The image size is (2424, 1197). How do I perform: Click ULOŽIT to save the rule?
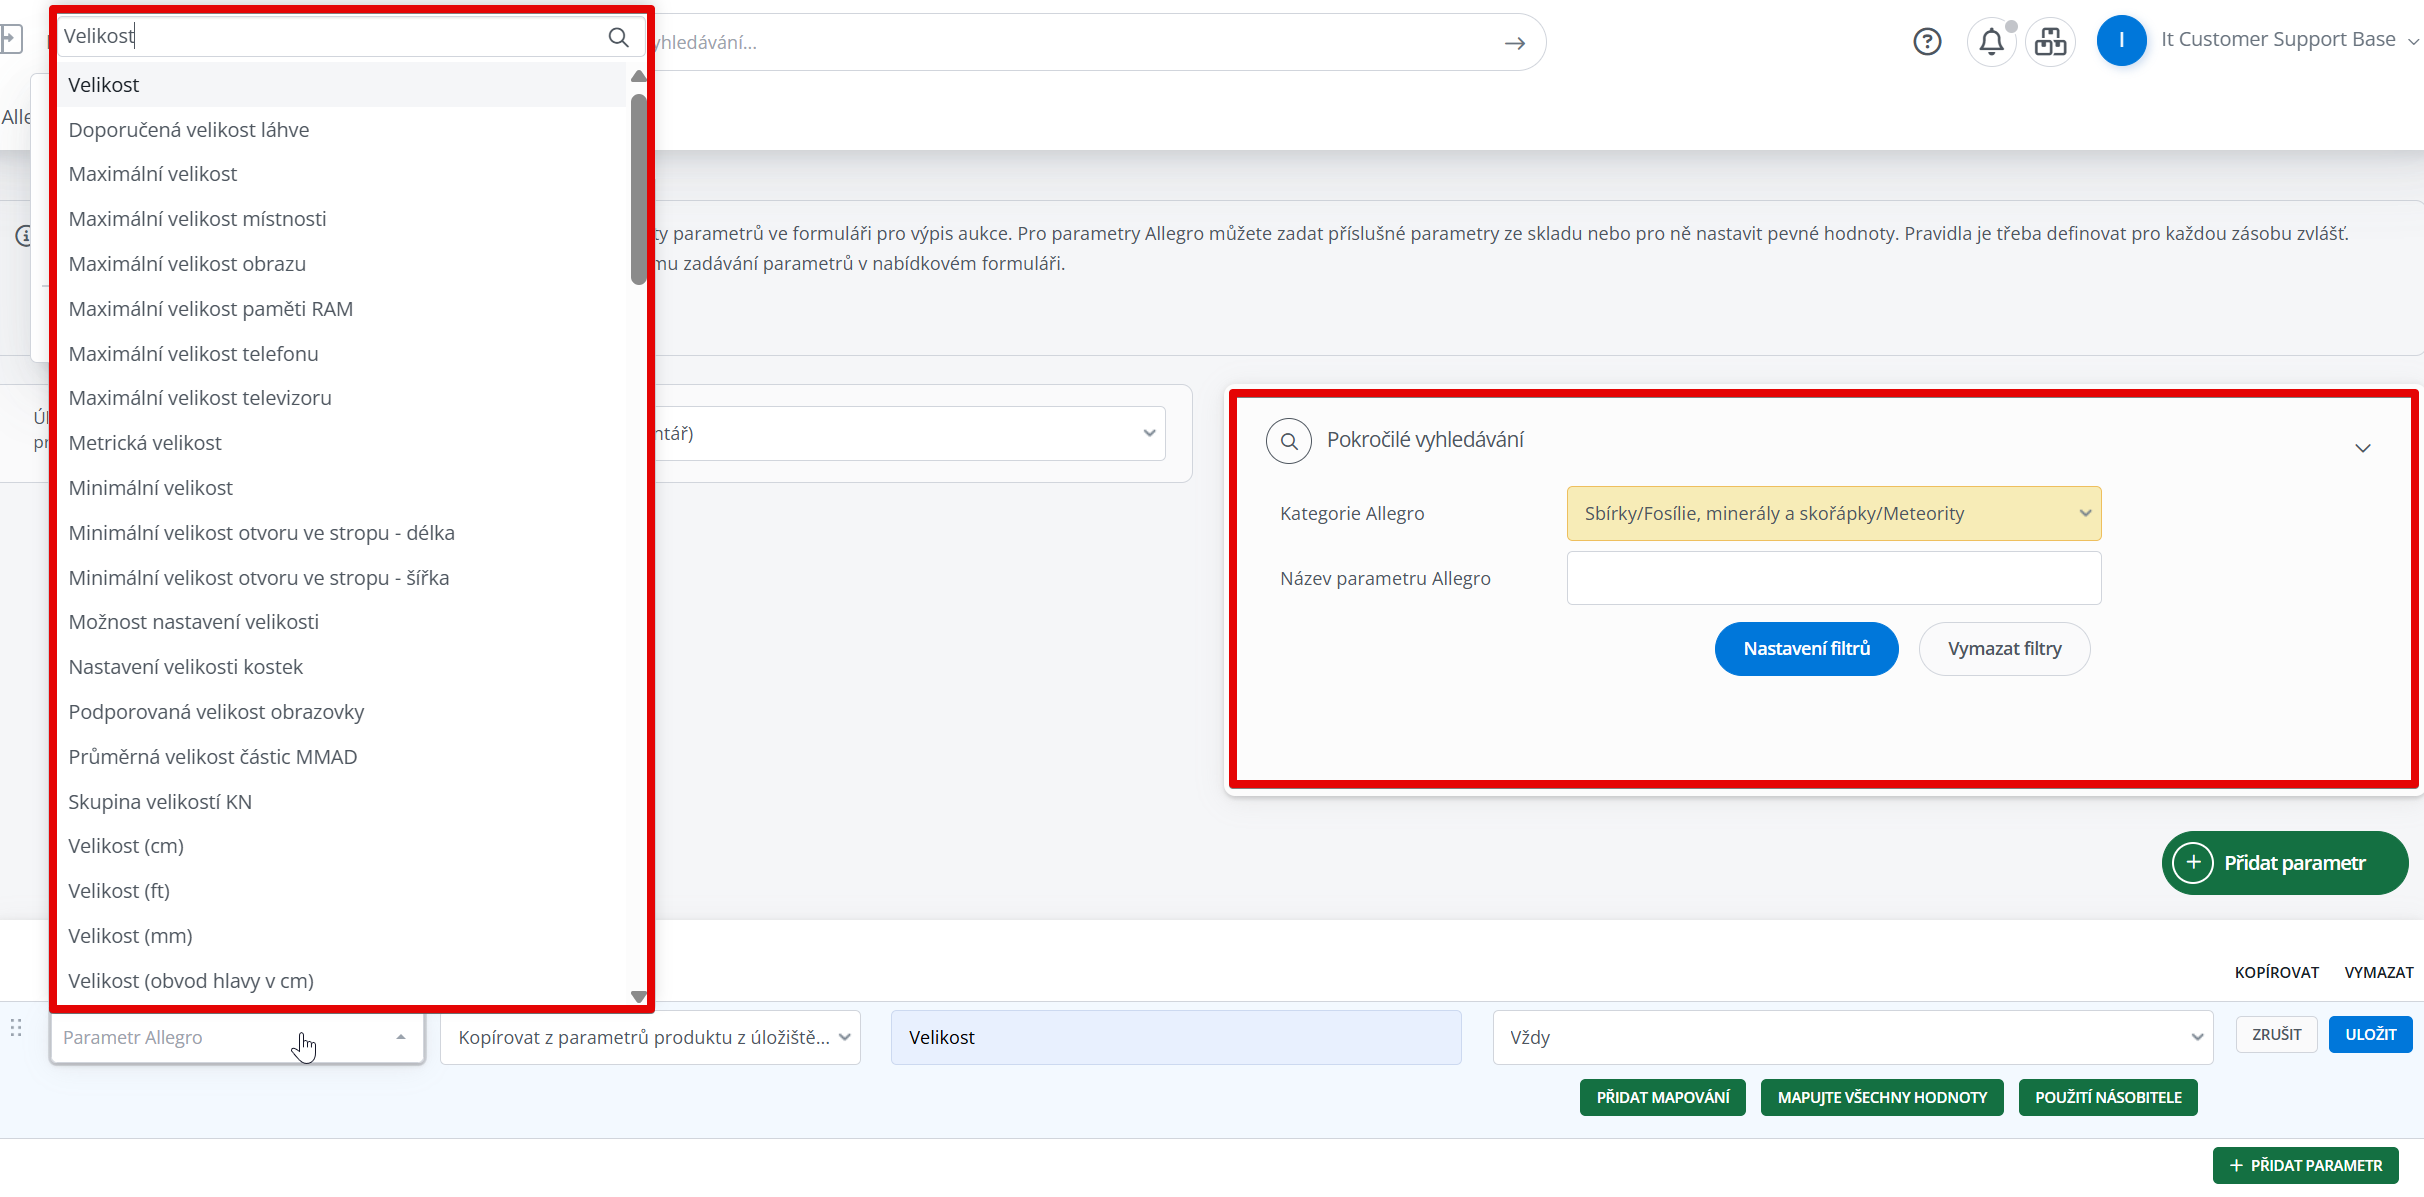pos(2370,1035)
